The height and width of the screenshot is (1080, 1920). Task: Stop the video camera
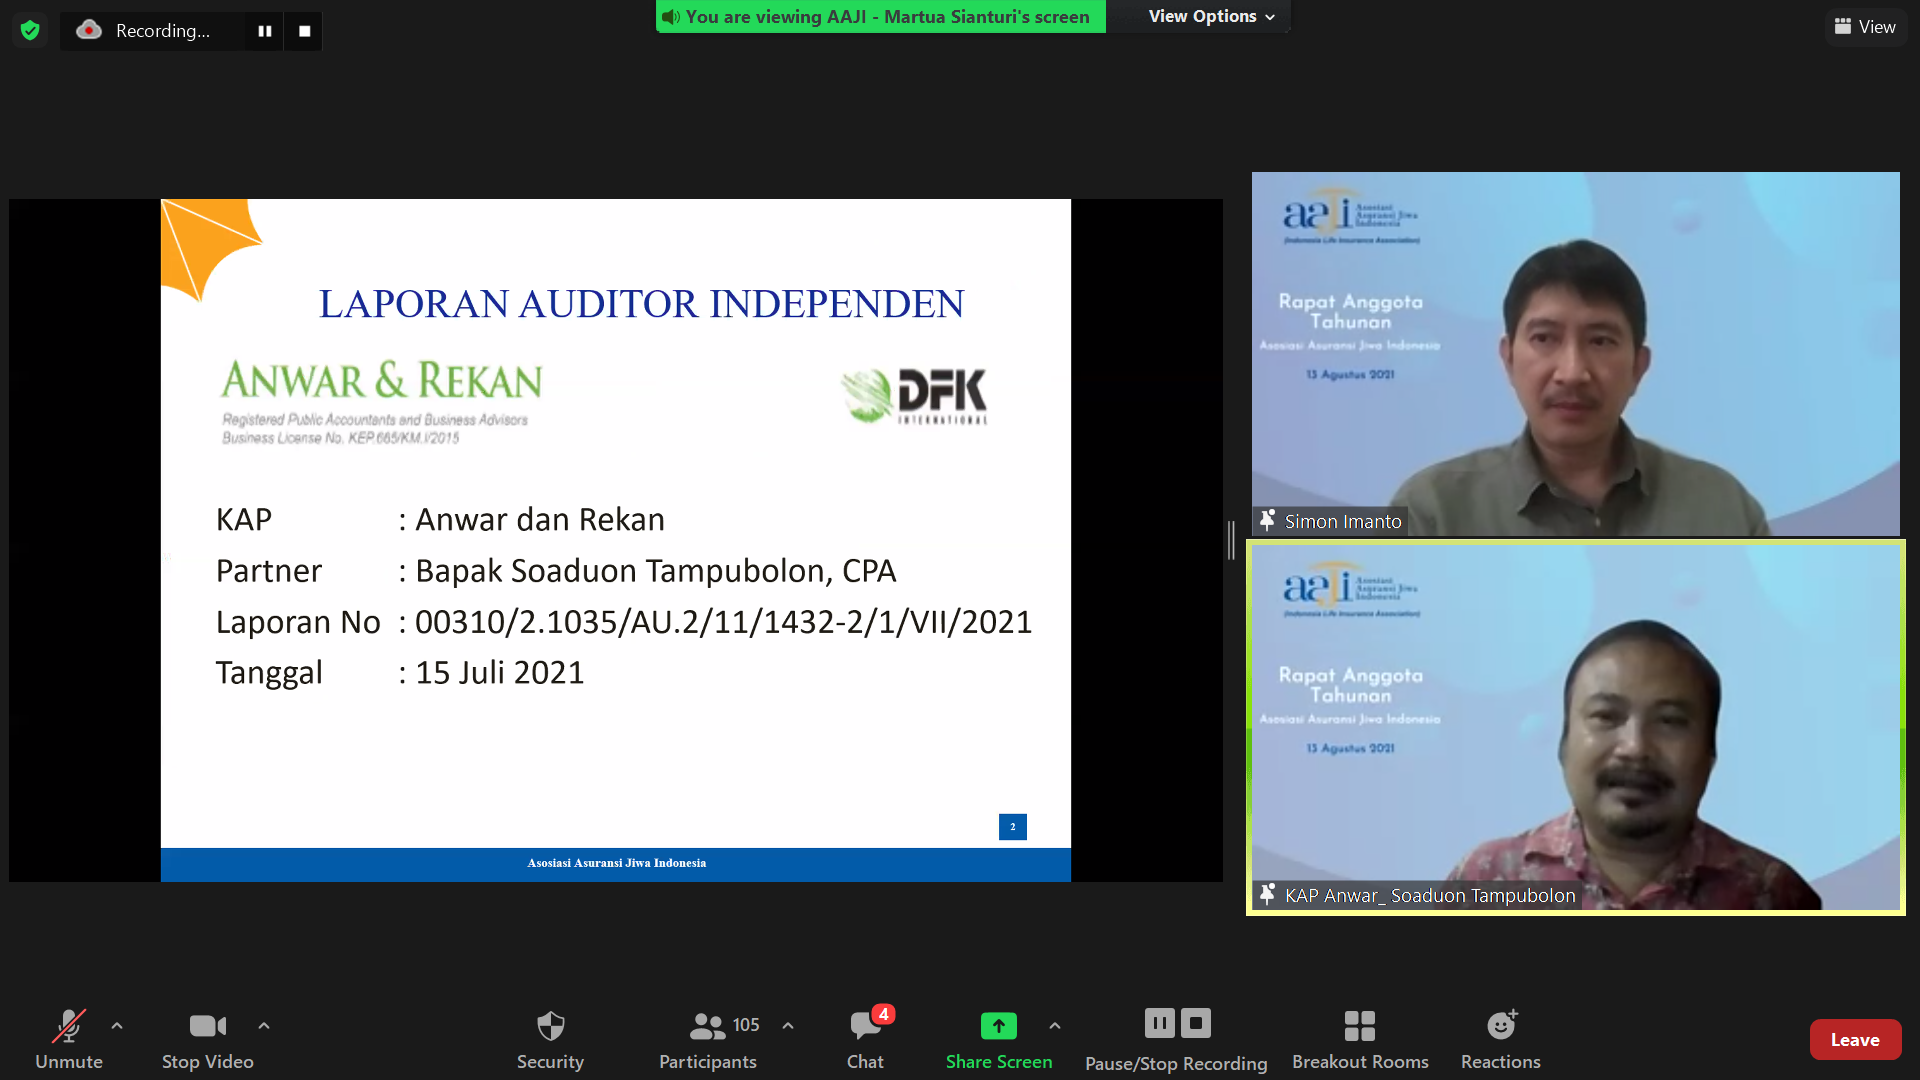[208, 1040]
